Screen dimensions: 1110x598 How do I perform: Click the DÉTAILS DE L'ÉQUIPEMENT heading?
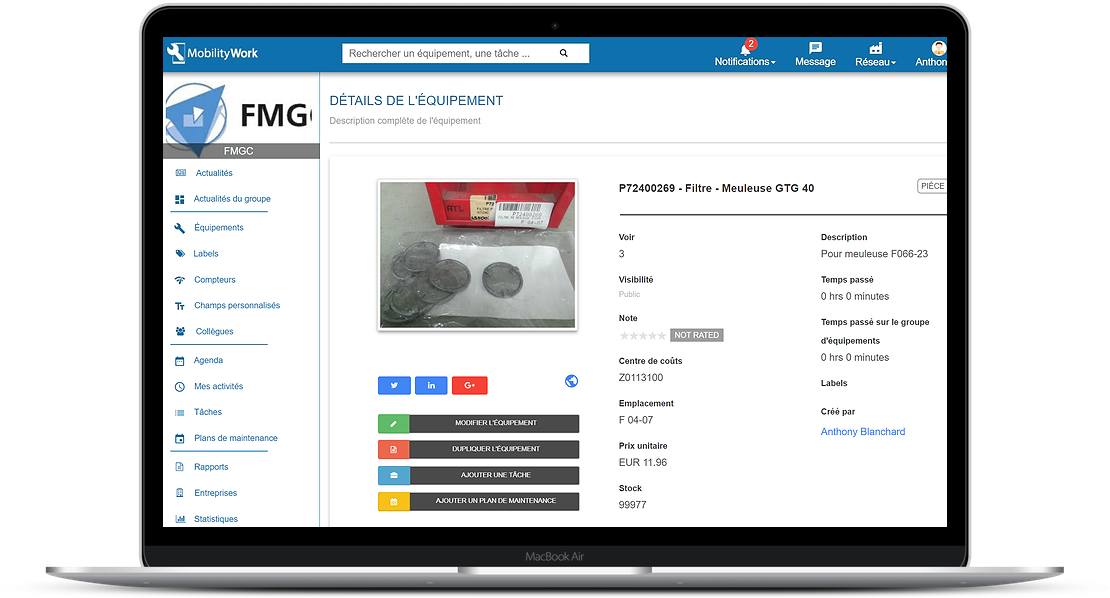[416, 100]
